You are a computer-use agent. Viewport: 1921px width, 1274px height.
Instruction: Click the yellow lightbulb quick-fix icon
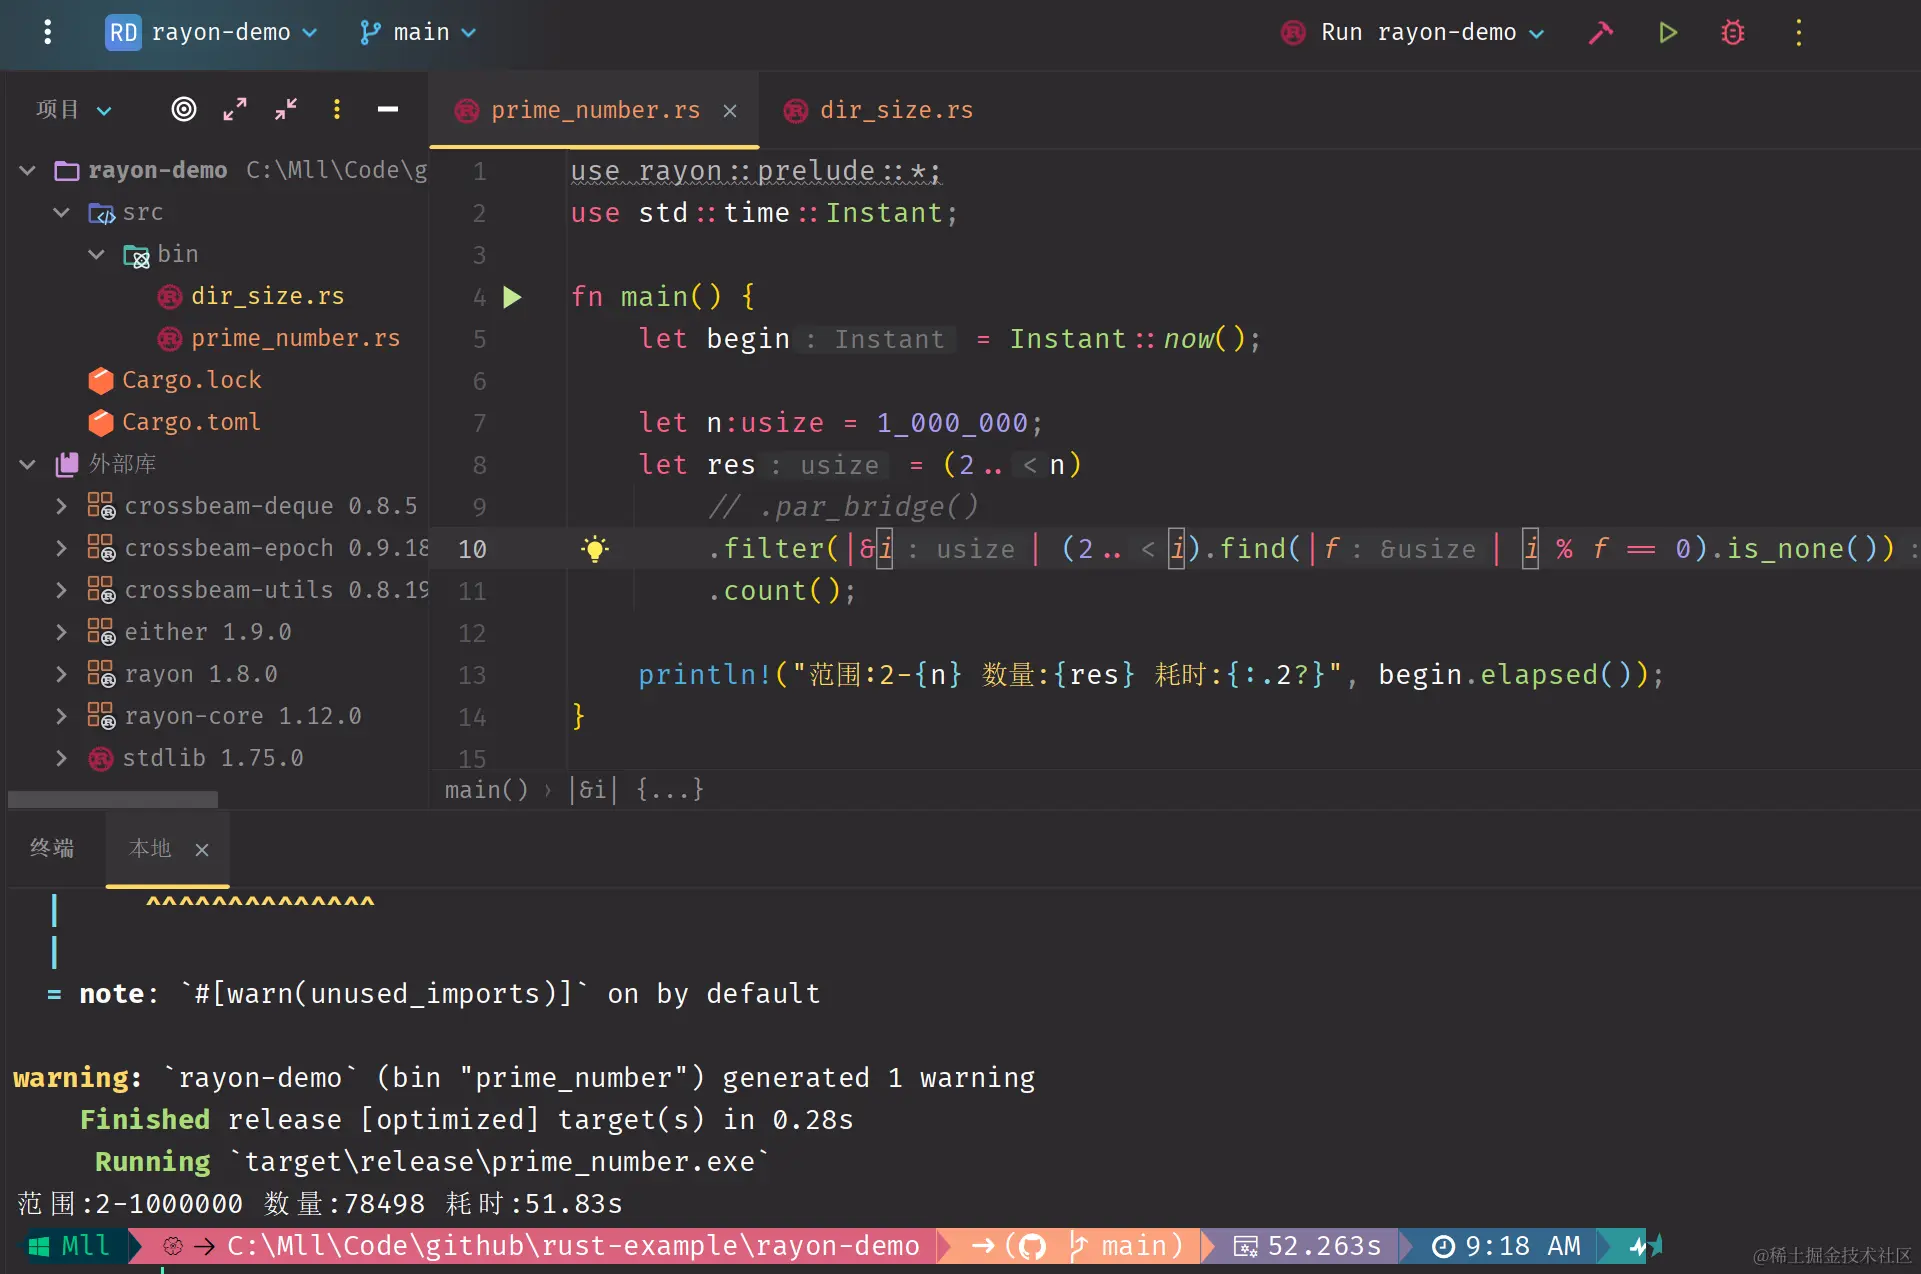tap(595, 548)
